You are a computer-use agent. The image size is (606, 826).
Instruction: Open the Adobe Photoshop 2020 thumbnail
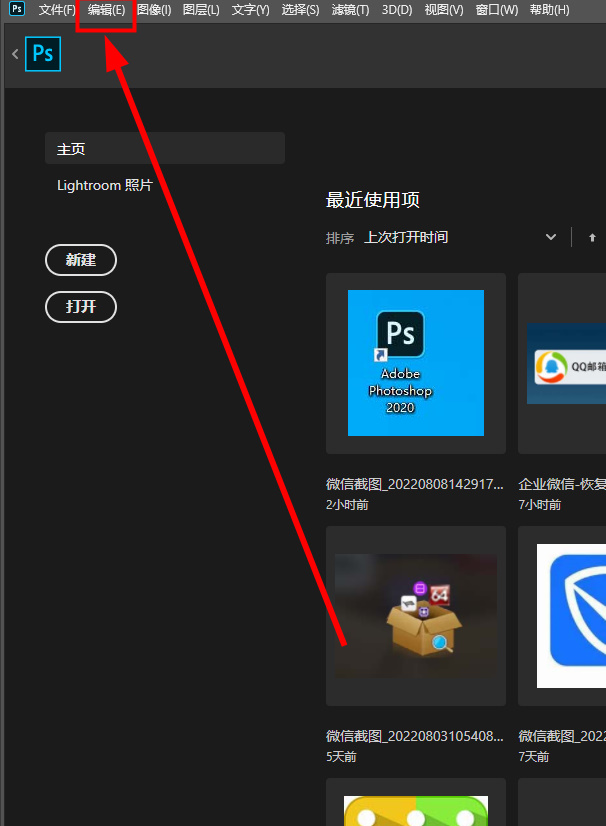click(416, 363)
